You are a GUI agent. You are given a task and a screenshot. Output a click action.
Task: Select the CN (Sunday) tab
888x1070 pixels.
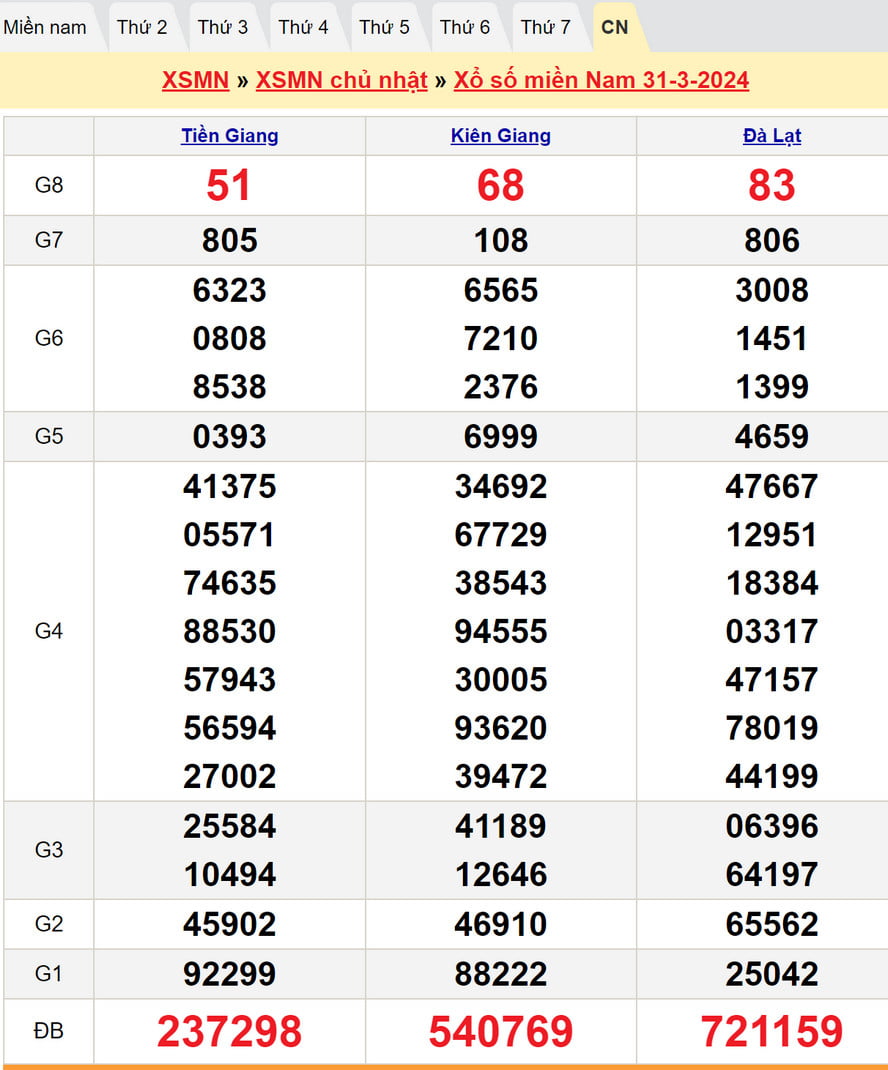coord(615,27)
